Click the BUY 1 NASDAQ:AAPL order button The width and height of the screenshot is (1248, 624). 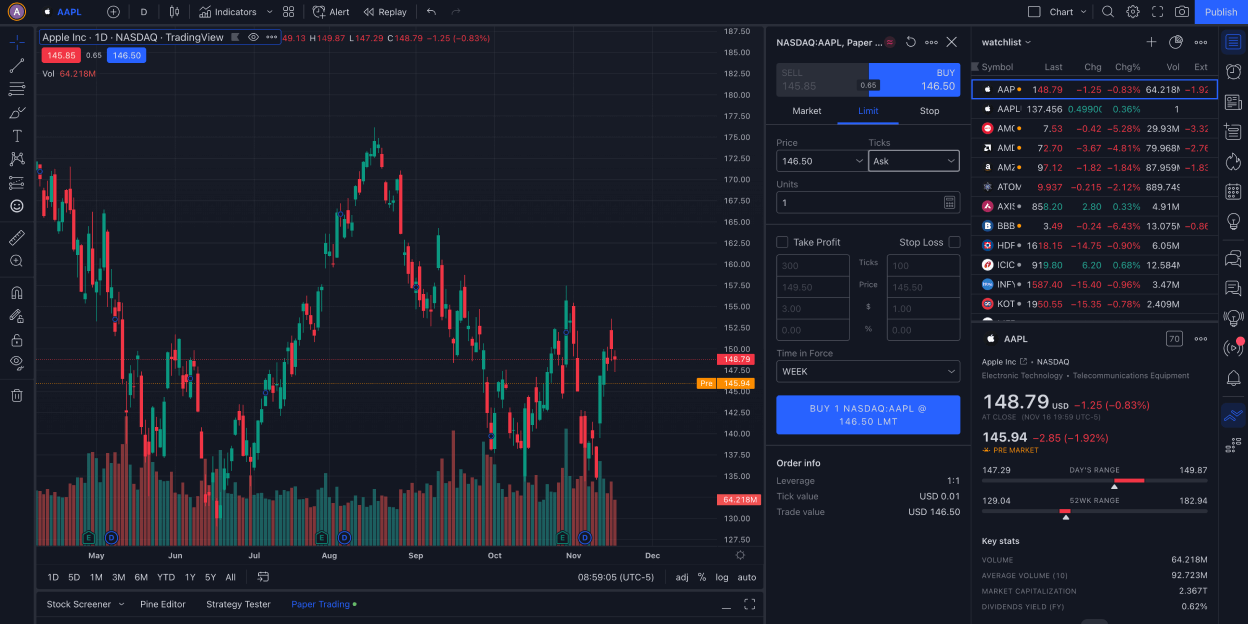tap(868, 415)
